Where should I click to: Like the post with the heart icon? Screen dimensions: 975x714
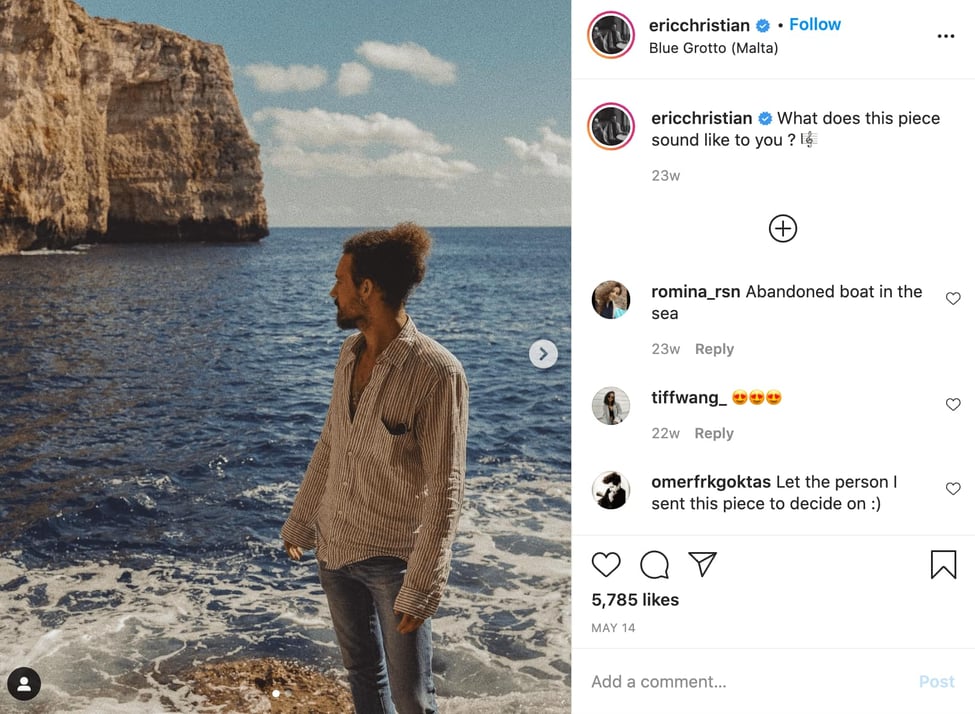click(606, 565)
